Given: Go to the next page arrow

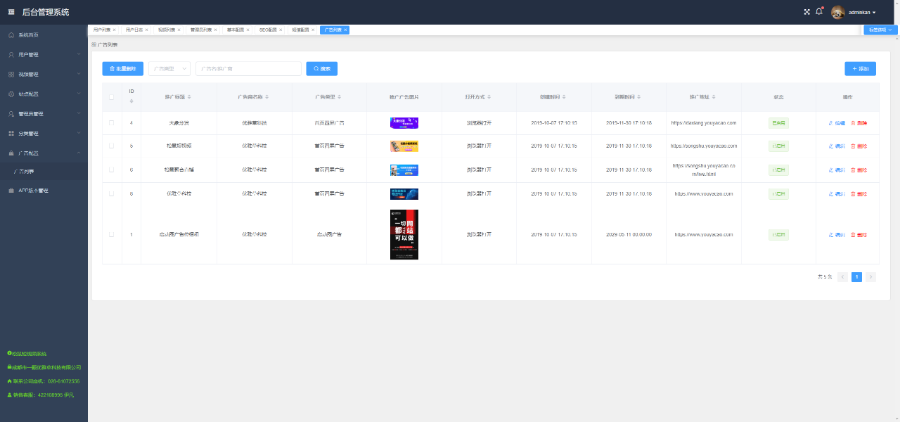Looking at the screenshot, I should [x=870, y=277].
